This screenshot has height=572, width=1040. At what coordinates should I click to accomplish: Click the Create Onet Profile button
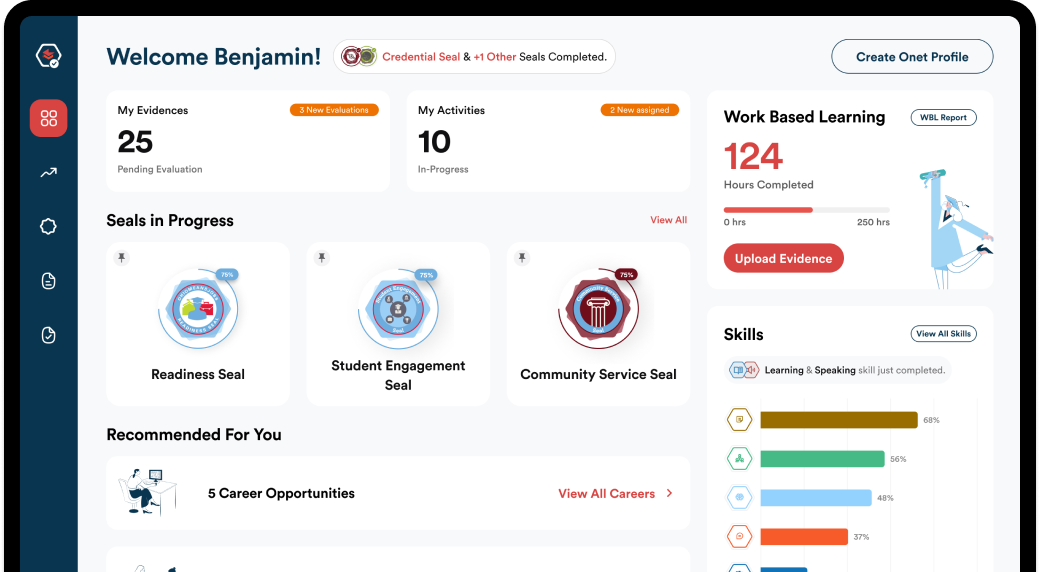pyautogui.click(x=912, y=57)
